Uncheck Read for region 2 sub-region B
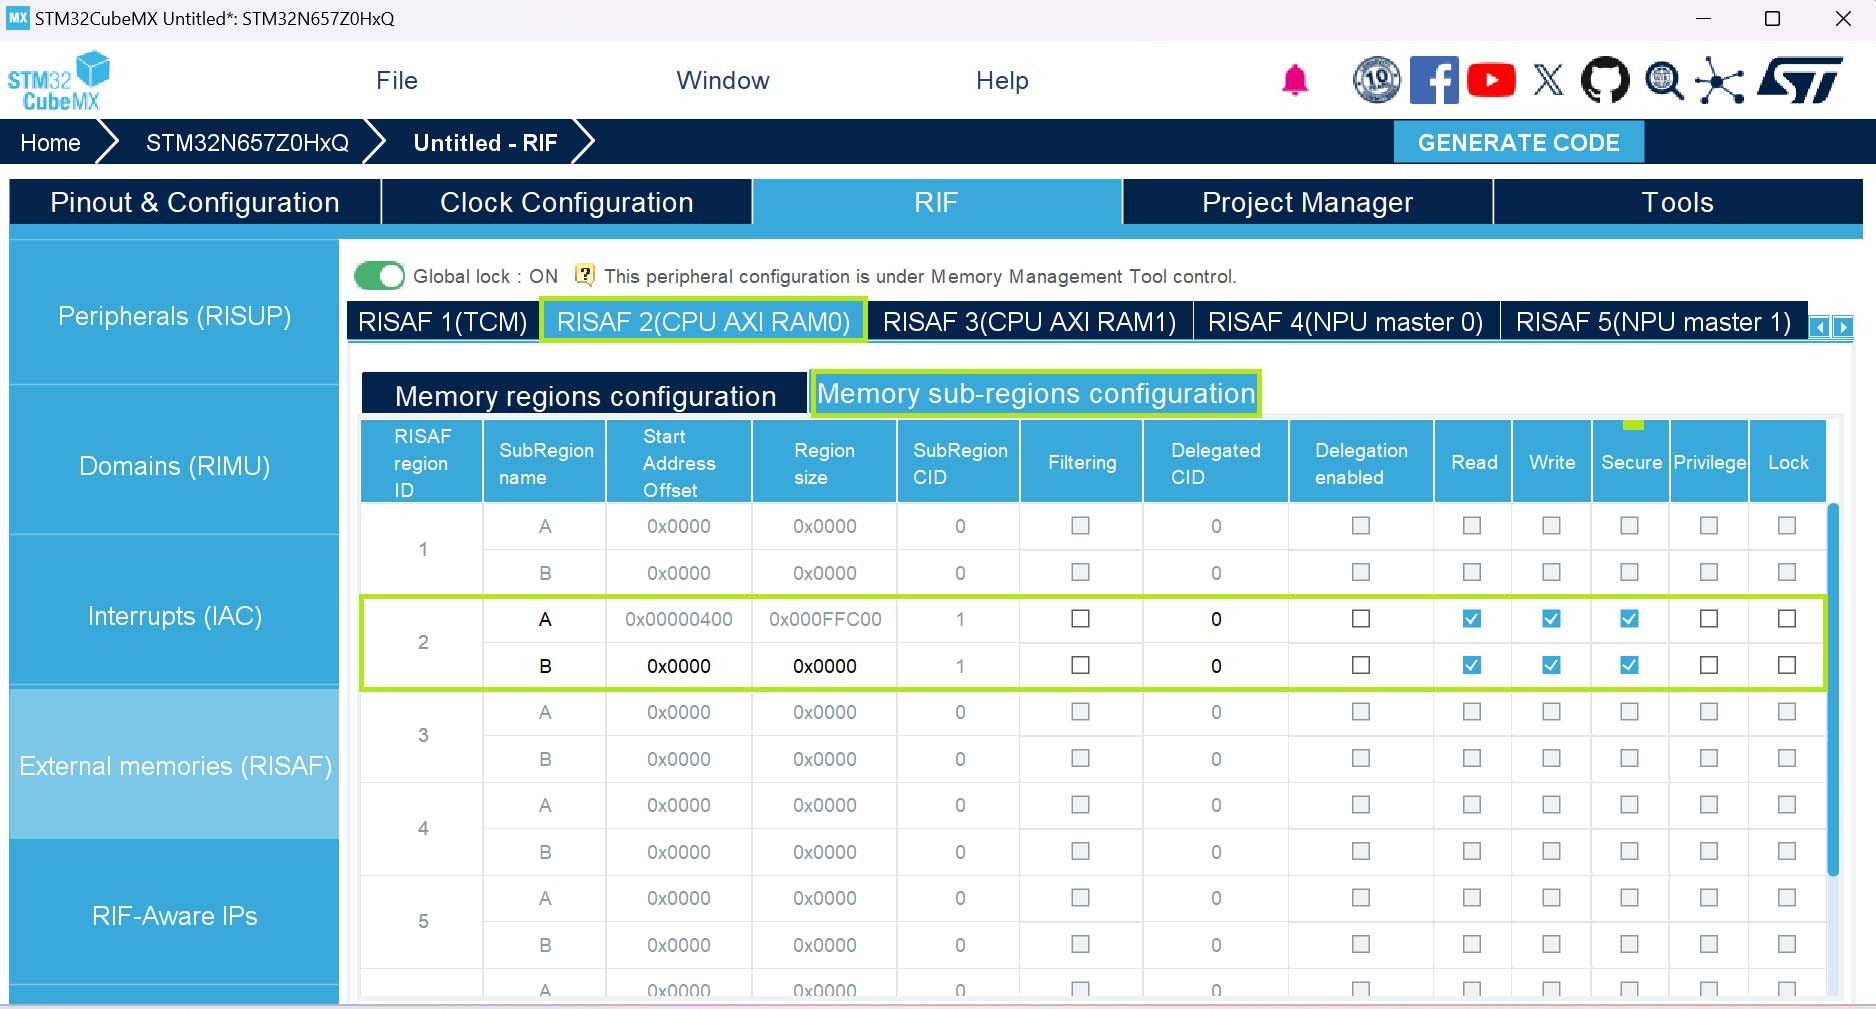 click(1471, 665)
